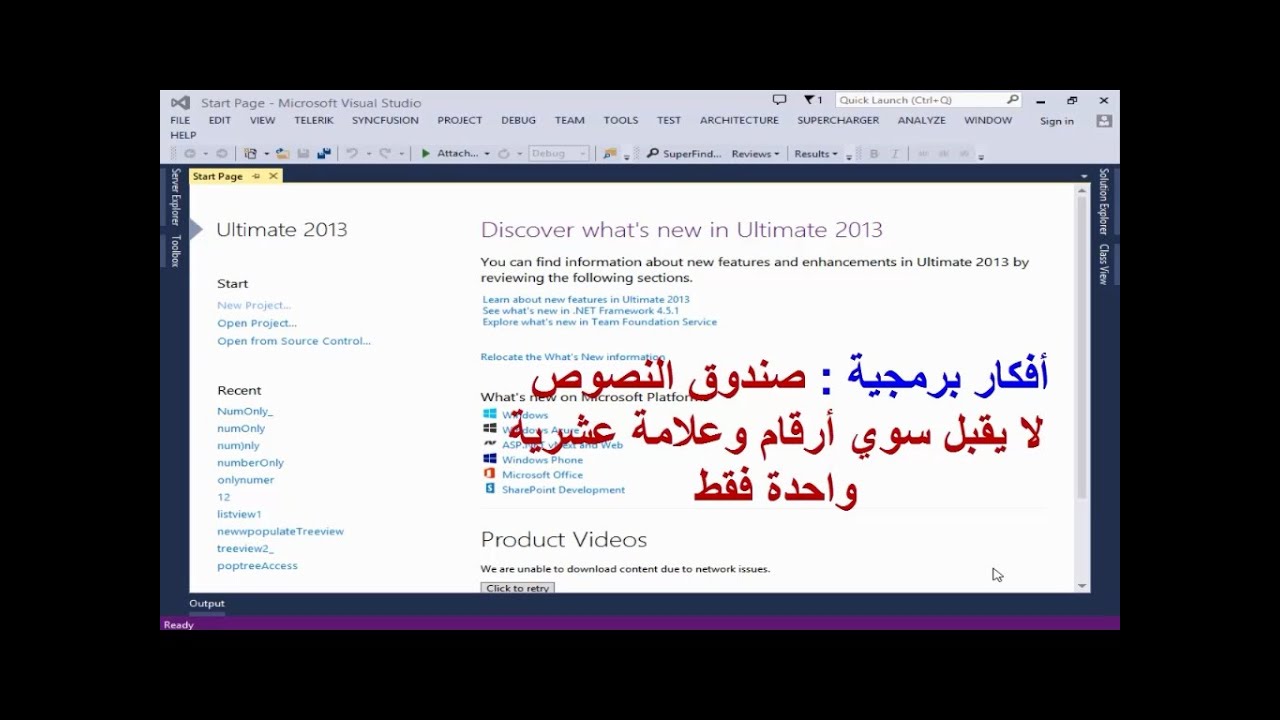1280x720 pixels.
Task: Open recent project poptreeAccess
Action: (x=257, y=565)
